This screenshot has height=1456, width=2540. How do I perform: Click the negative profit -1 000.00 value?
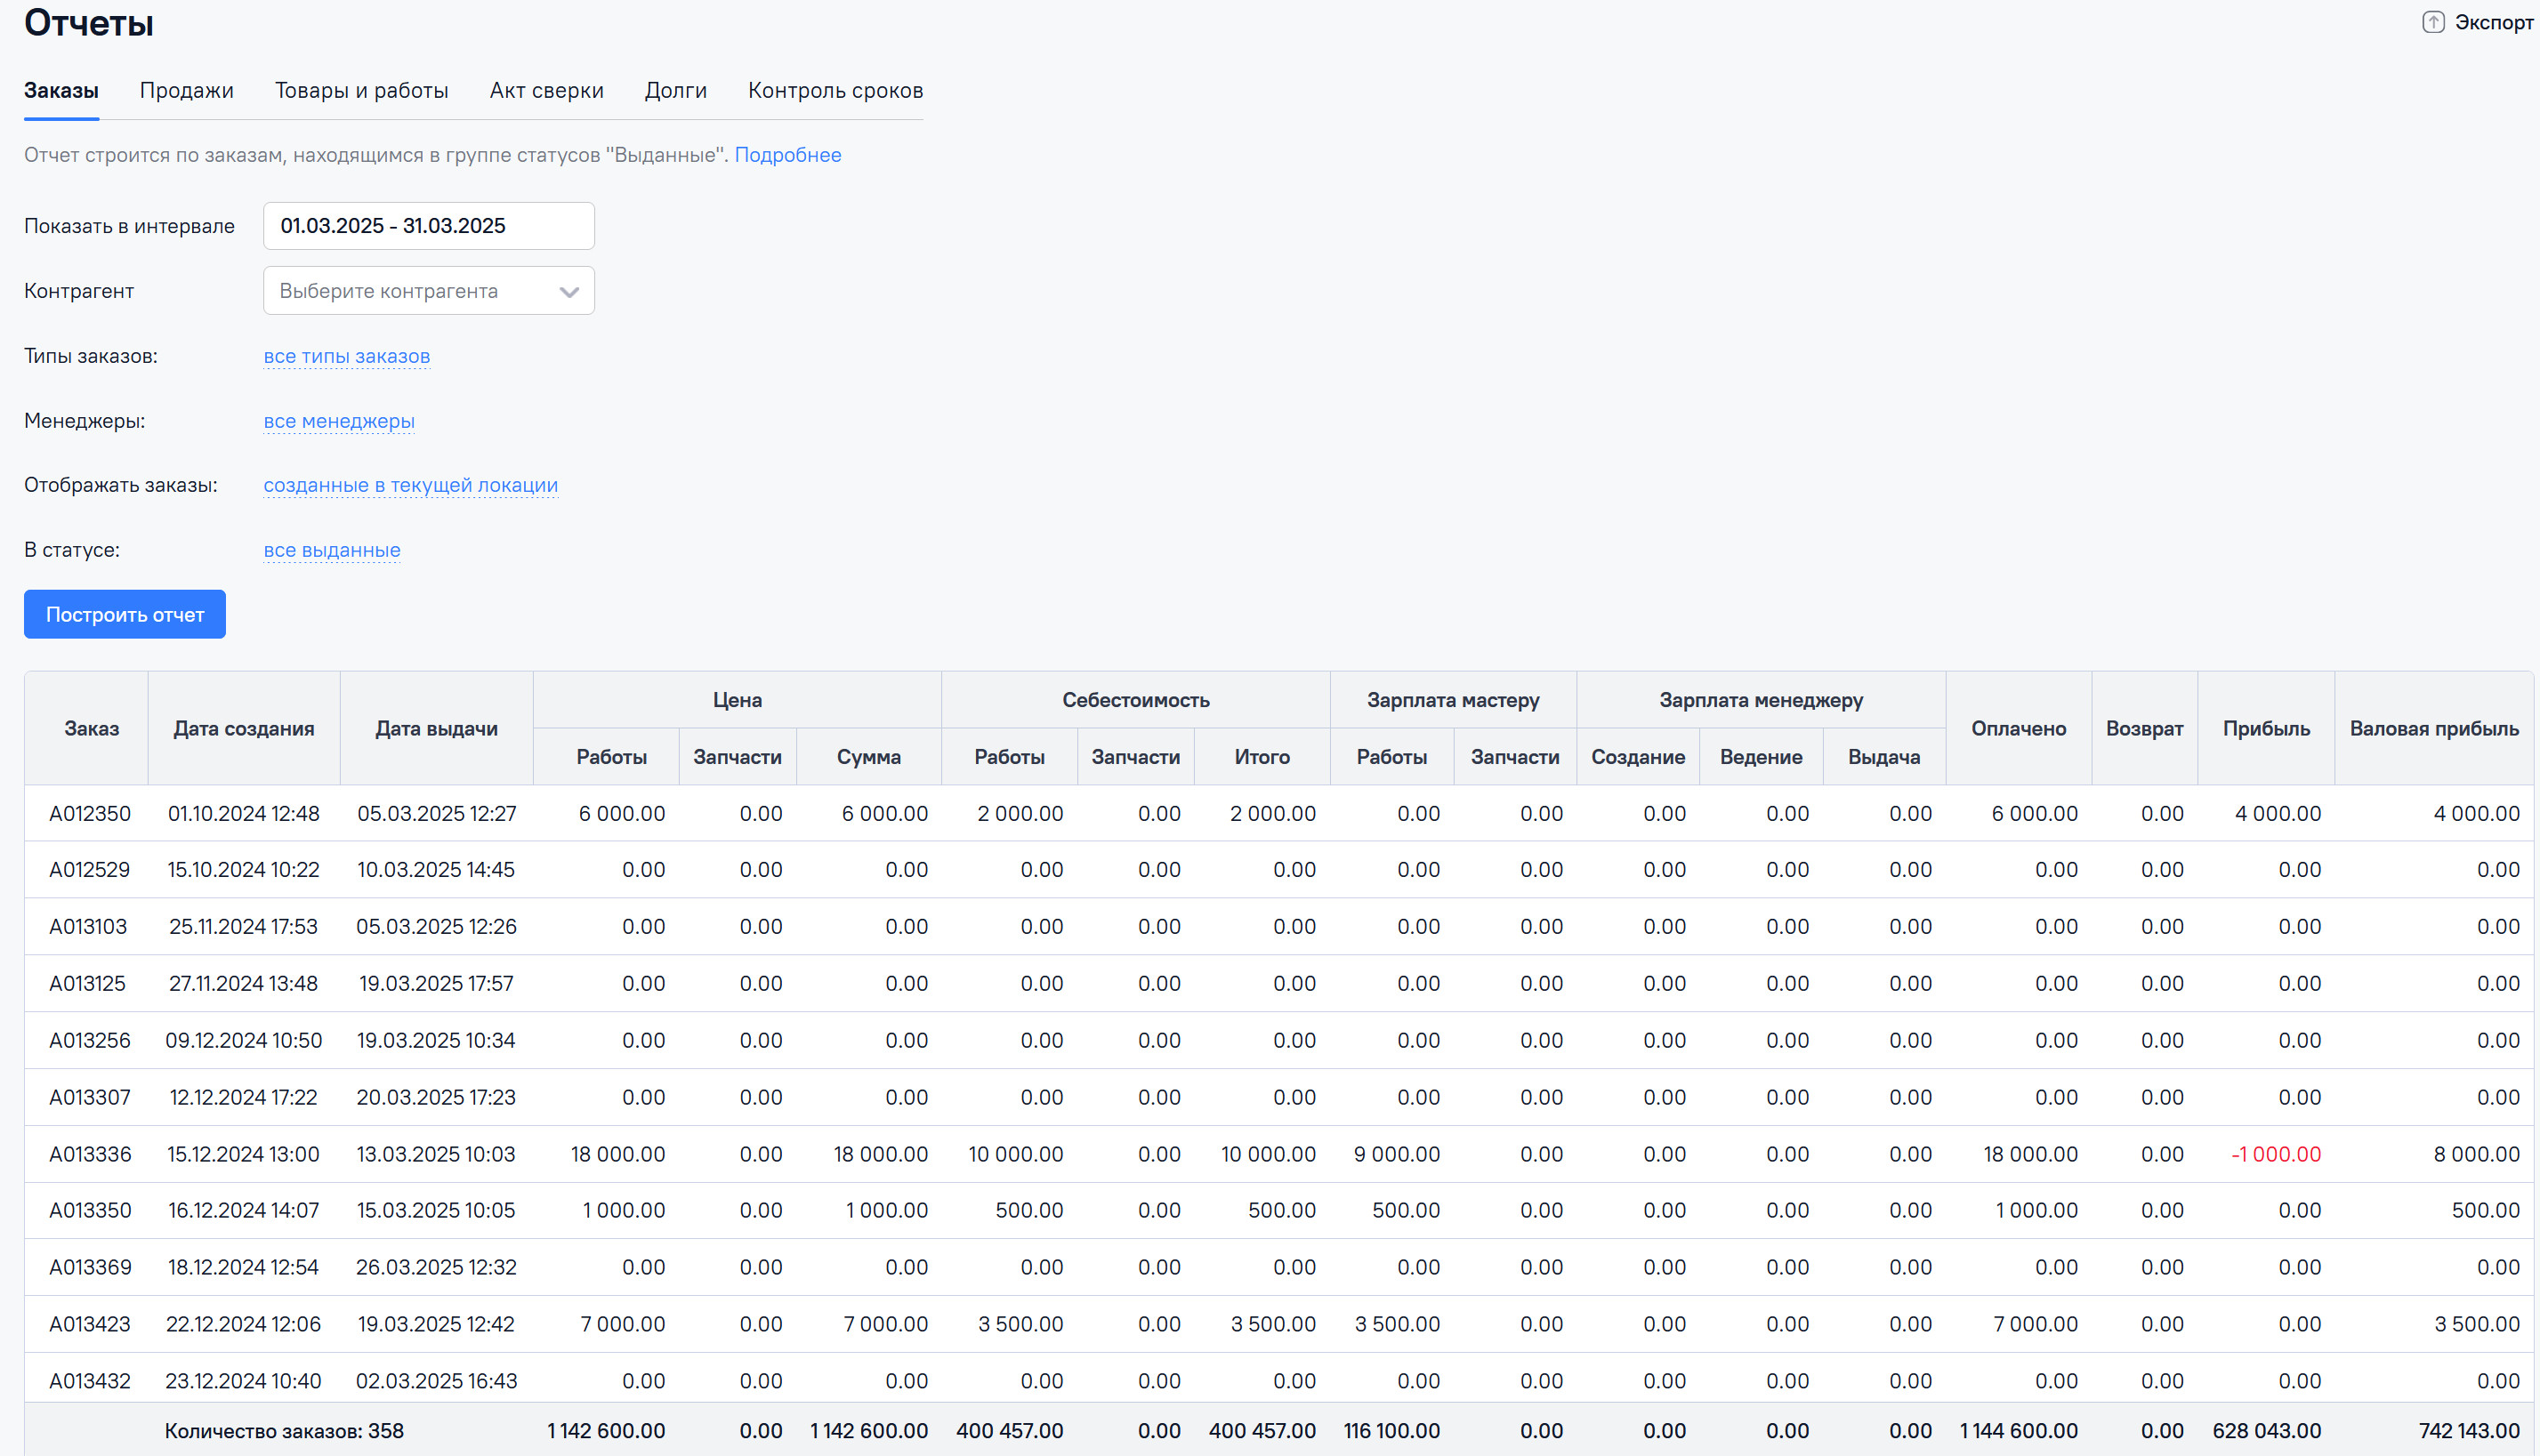tap(2276, 1155)
